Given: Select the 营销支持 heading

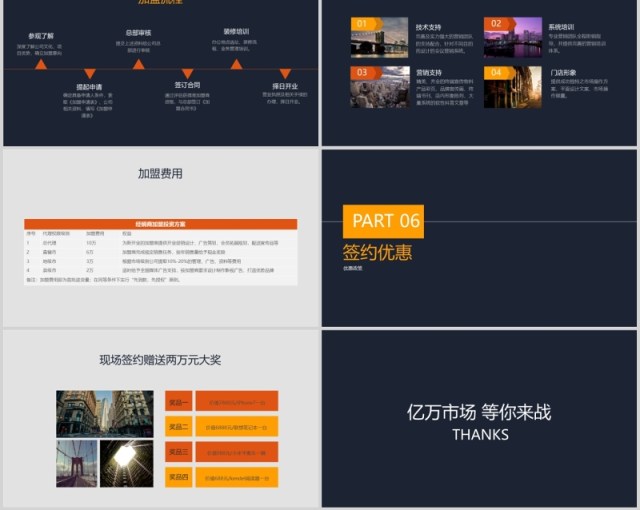Looking at the screenshot, I should (x=429, y=73).
